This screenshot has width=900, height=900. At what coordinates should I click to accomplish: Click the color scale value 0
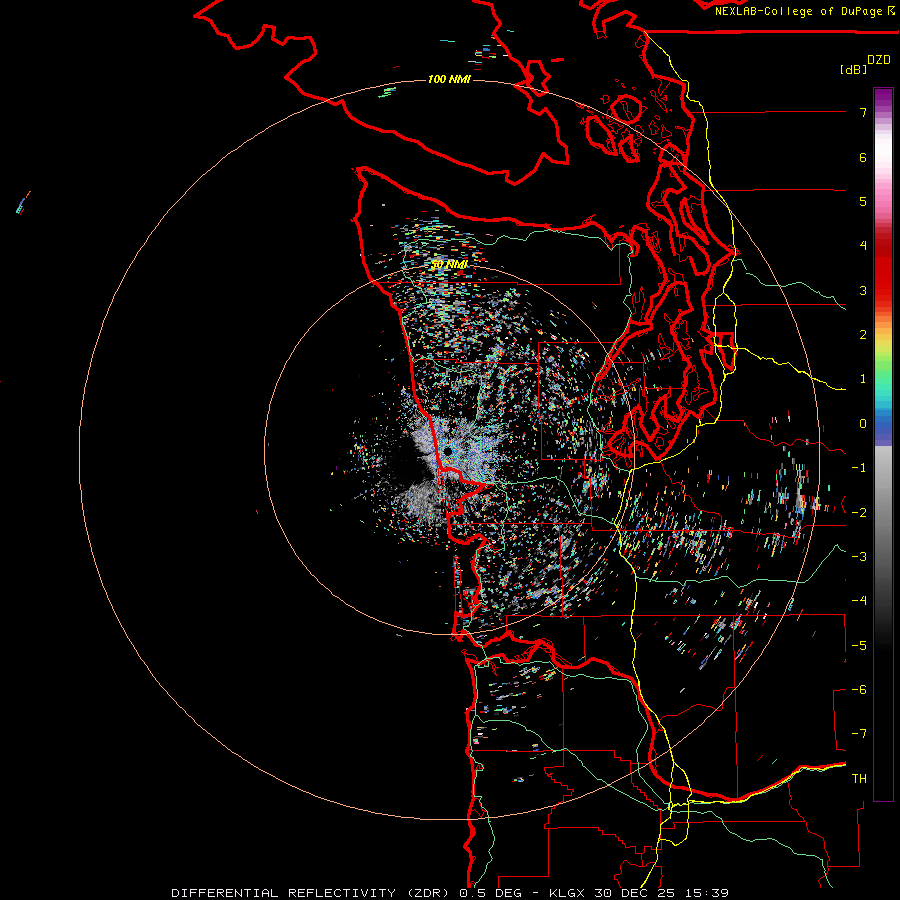[863, 424]
